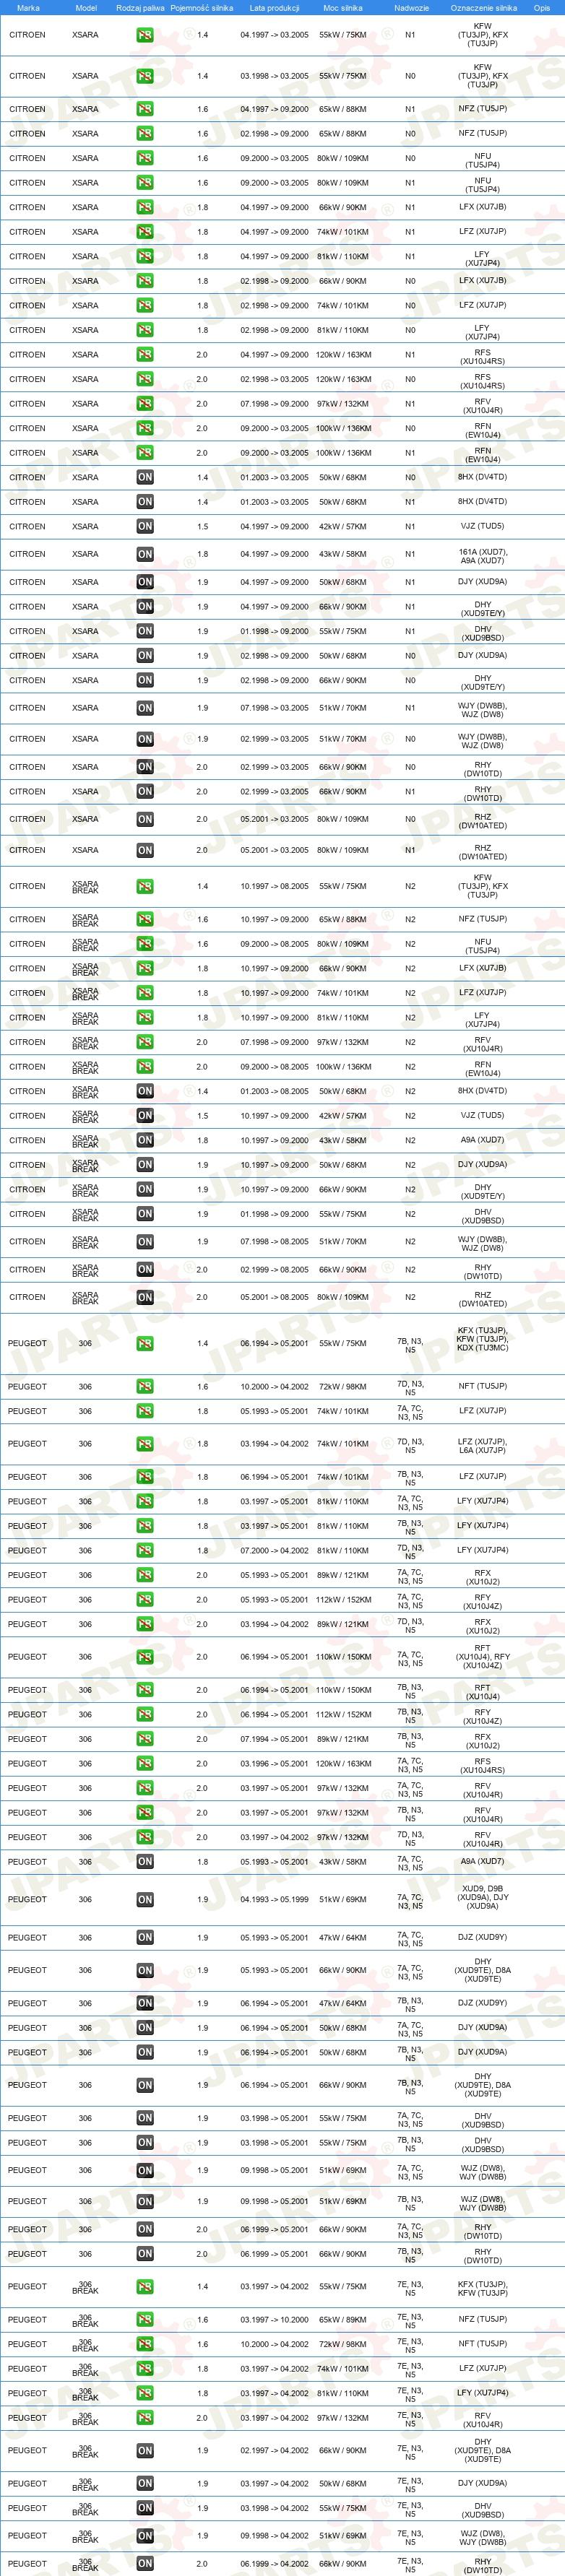The image size is (565, 2576).
Task: Select petrol icon for Xsara 1.6 NFU N1
Action: point(145,183)
